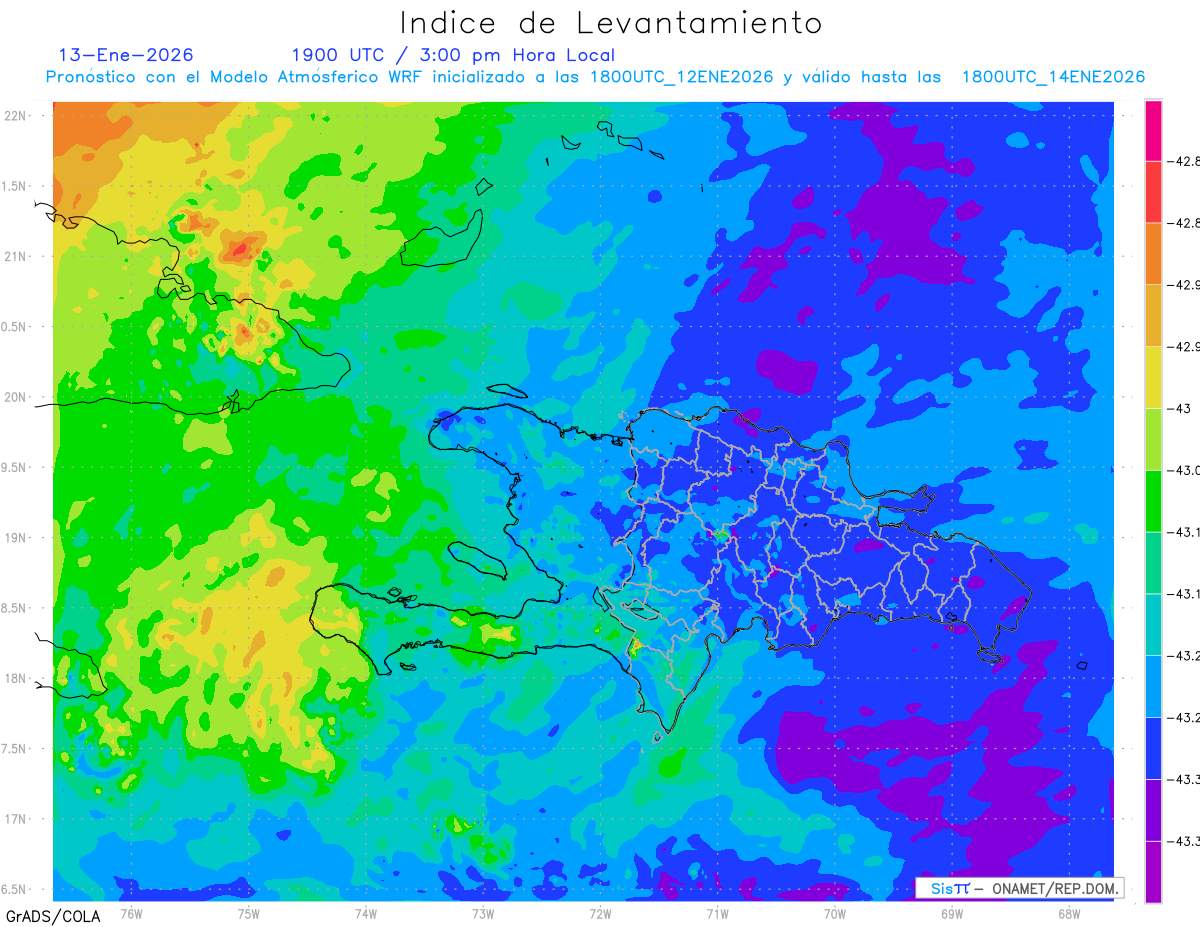1200x927 pixels.
Task: Click the '19N' latitude label
Action: pyautogui.click(x=16, y=537)
